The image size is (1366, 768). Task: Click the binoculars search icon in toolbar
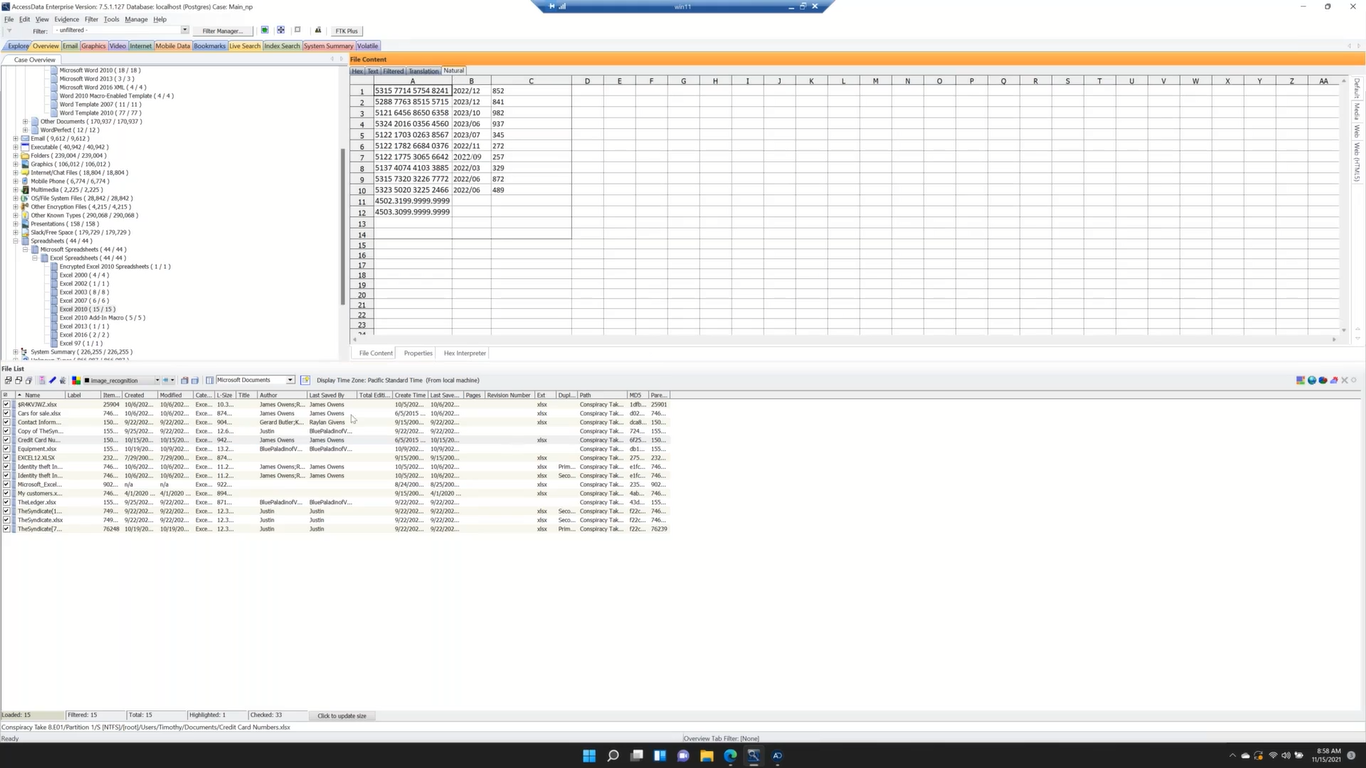(x=318, y=31)
